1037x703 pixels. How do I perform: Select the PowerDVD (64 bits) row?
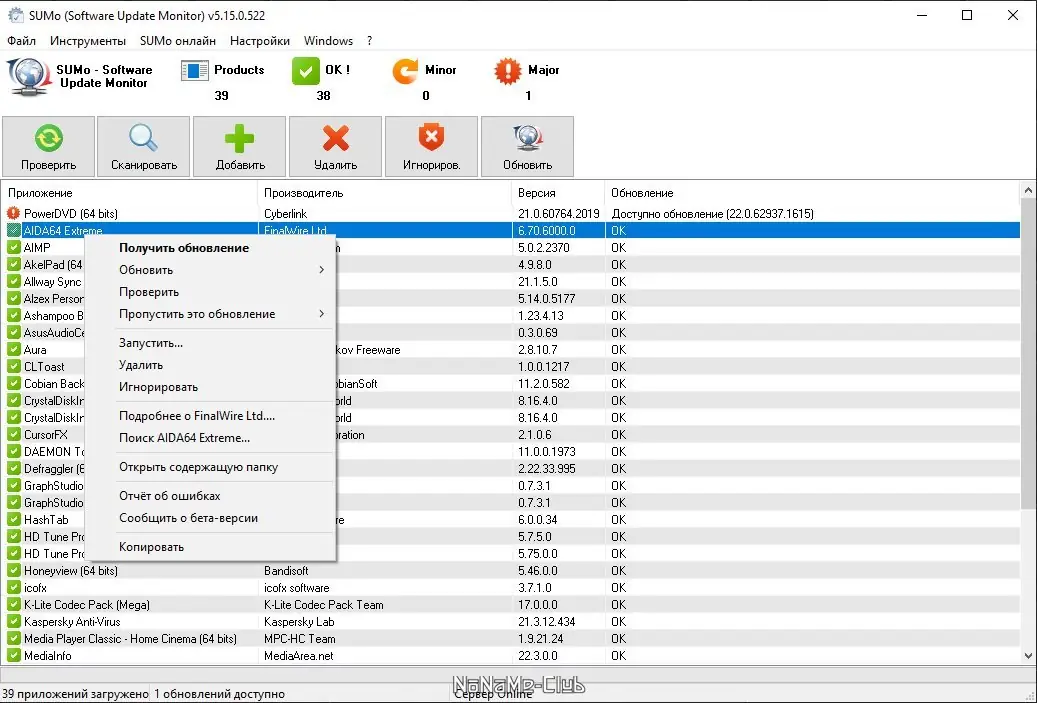[511, 213]
